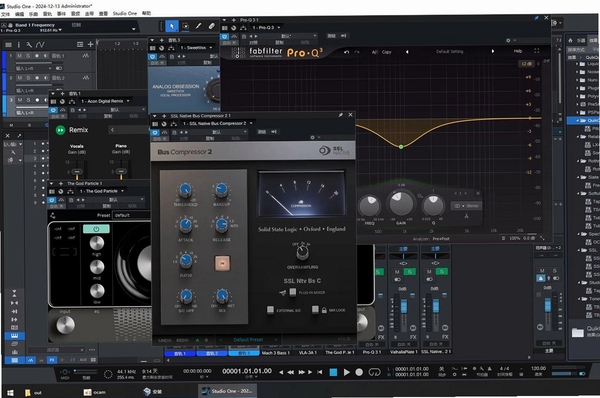Open the 1 - Acon Digital Remix dropdown

coord(105,101)
